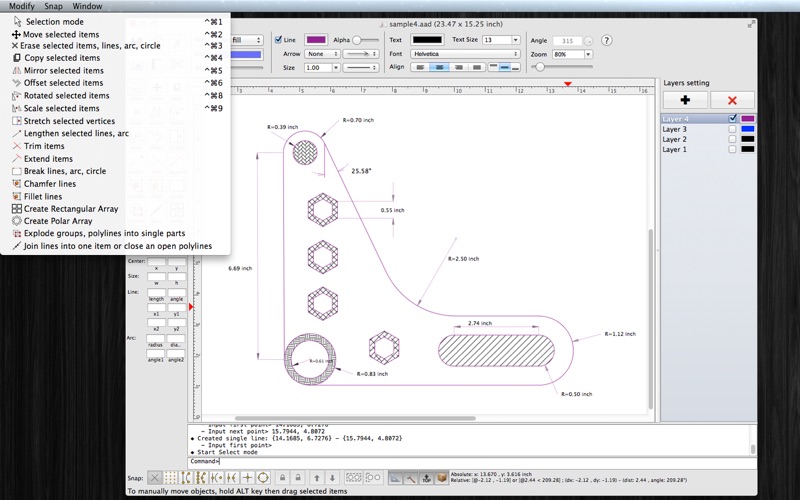Enable Layer 2 visibility checkbox
800x500 pixels.
point(733,139)
